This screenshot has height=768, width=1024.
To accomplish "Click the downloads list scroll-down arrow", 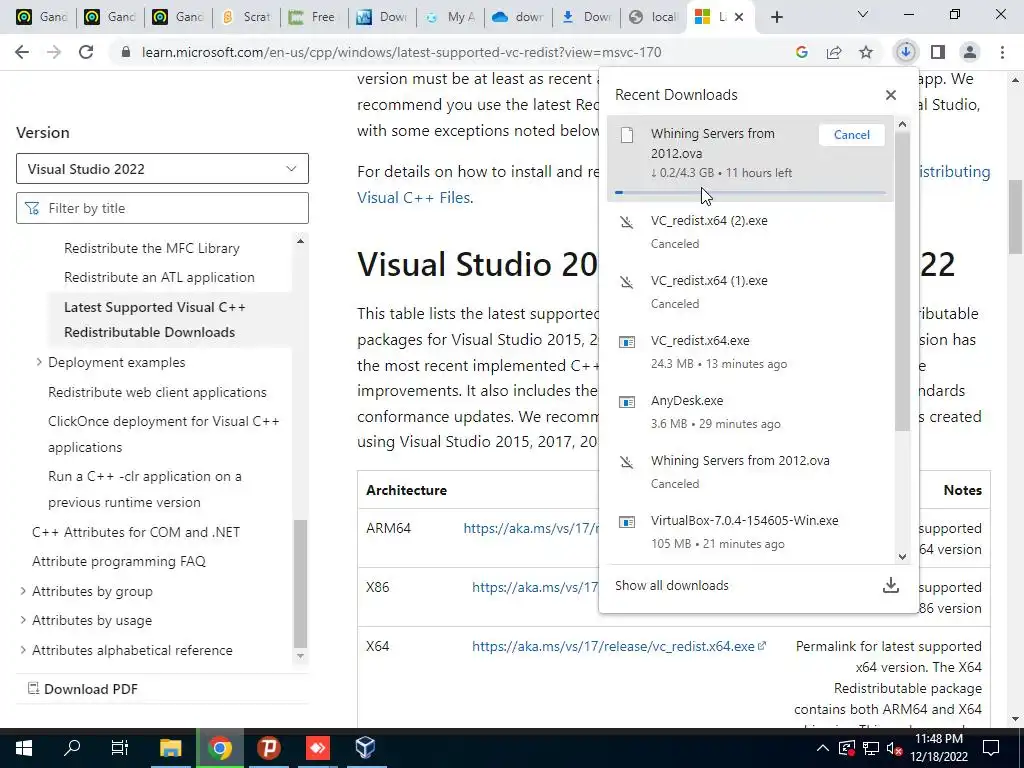I will coord(903,557).
